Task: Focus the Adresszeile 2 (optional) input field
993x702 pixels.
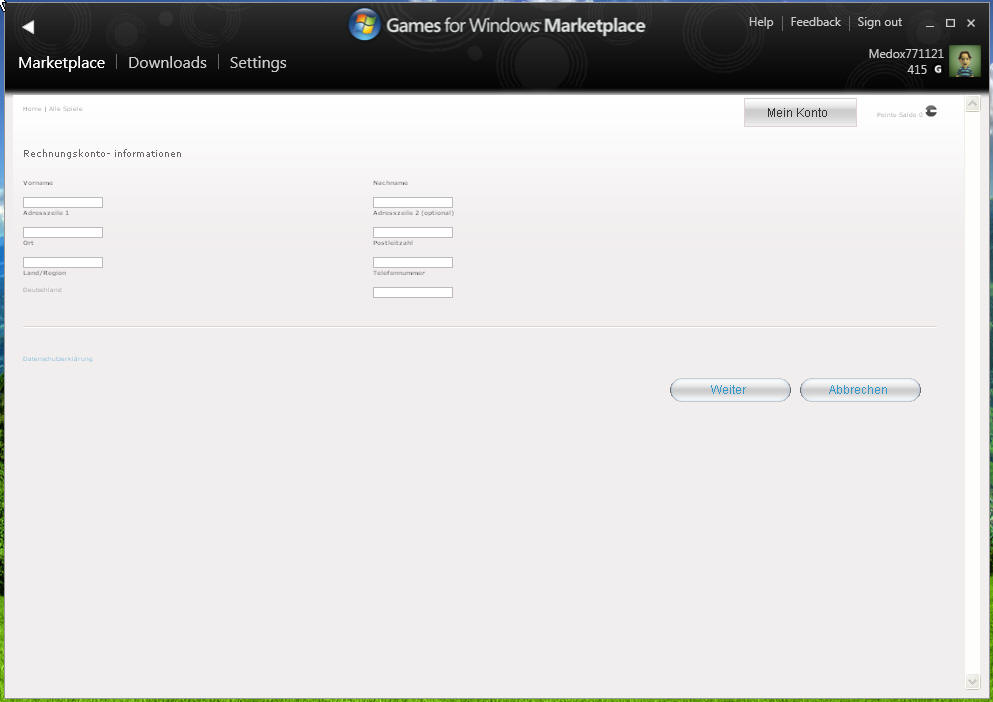Action: click(413, 233)
